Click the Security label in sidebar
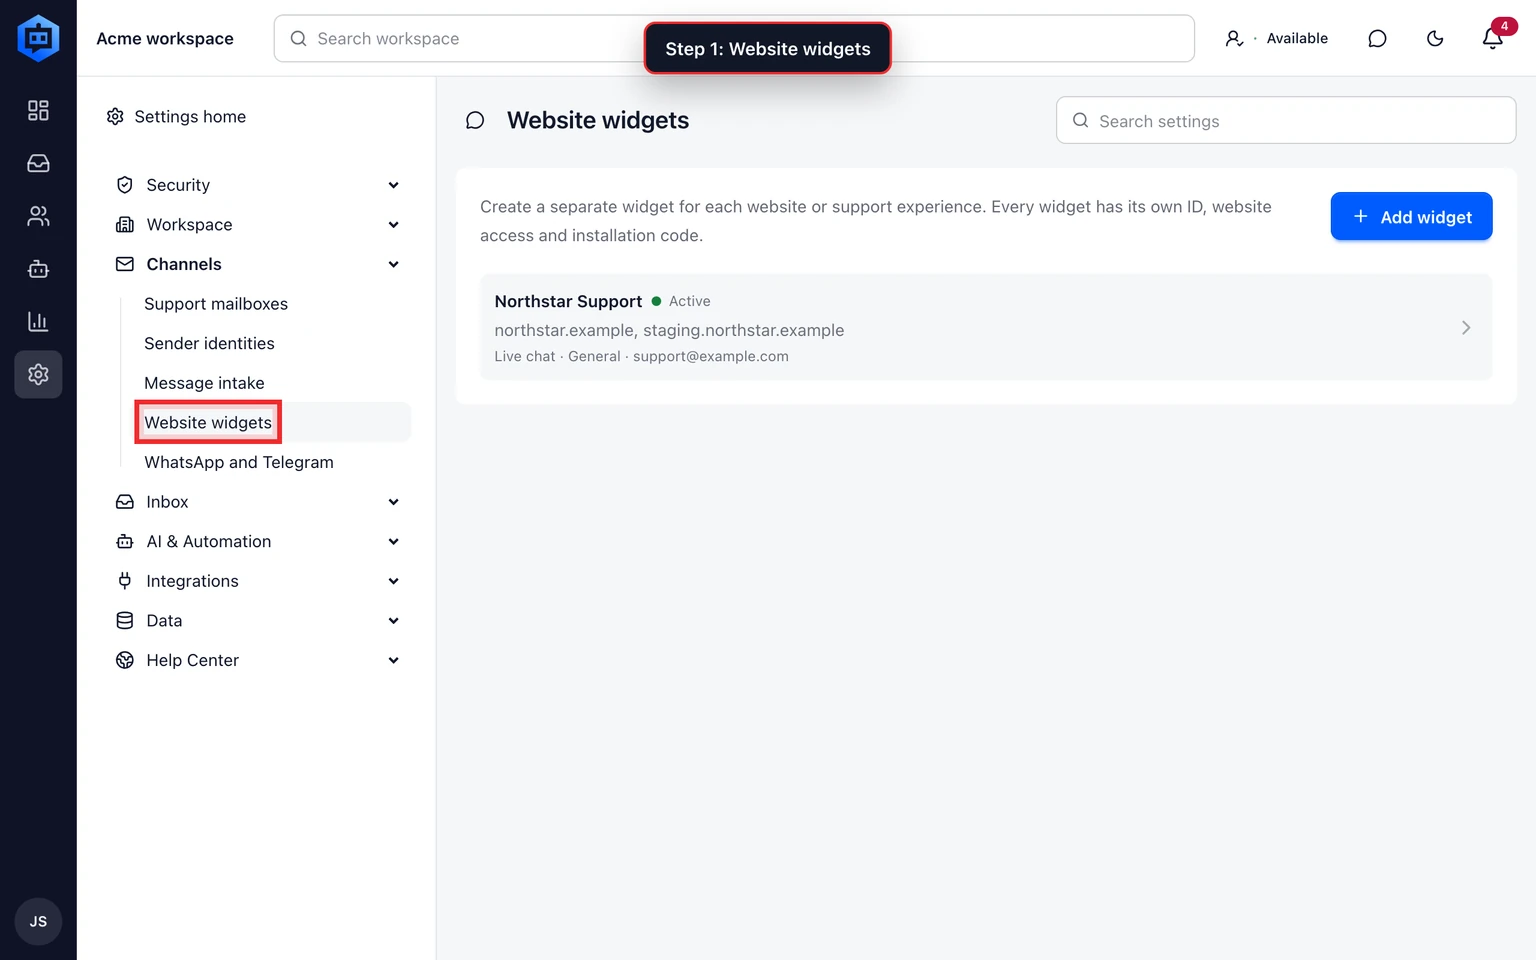Viewport: 1536px width, 960px height. coord(178,185)
